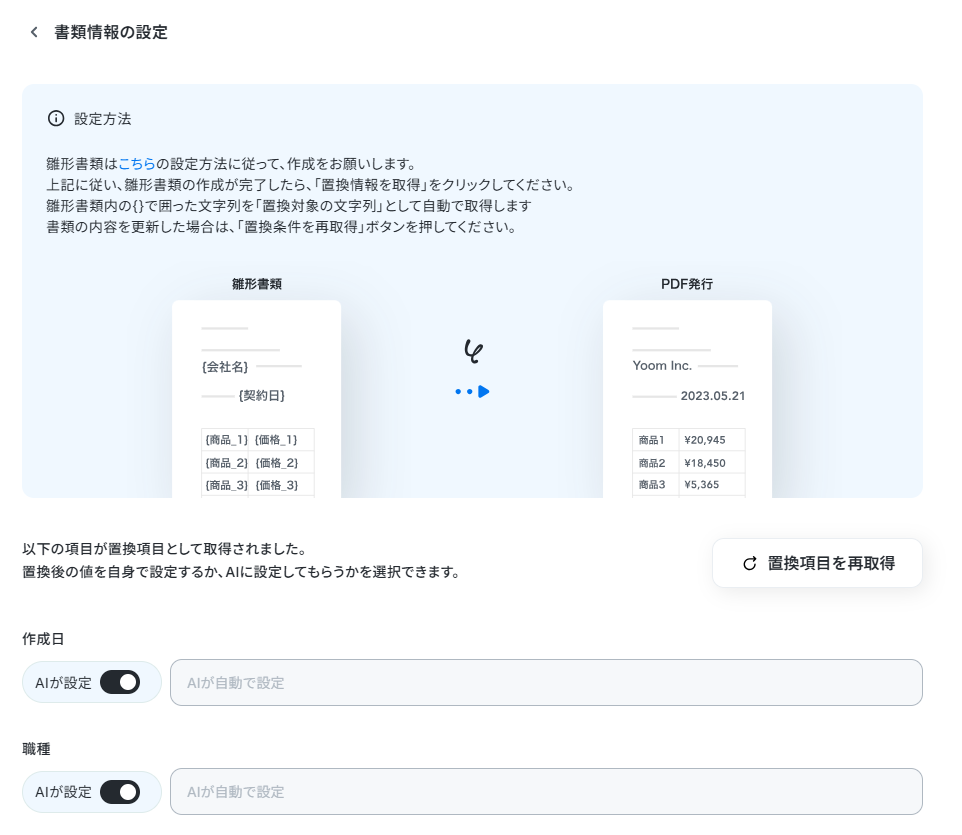Click the 作成日 AIが自動で設定 input field
This screenshot has height=835, width=962.
click(546, 682)
